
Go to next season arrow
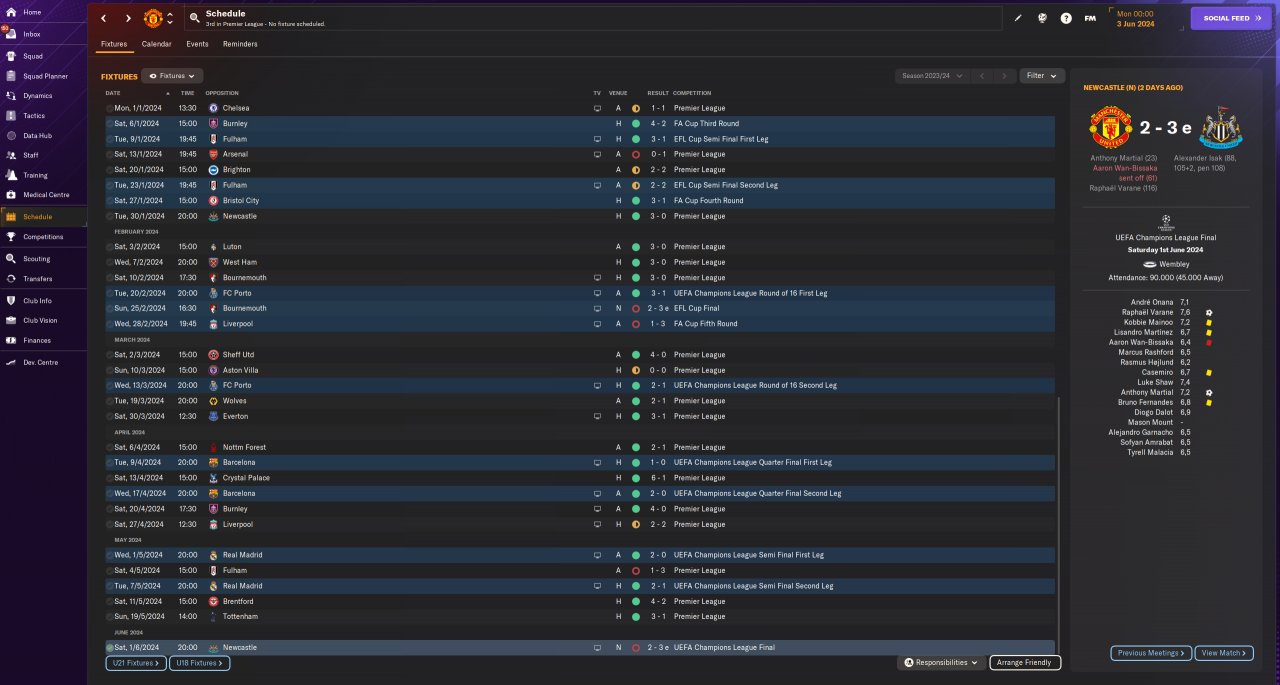1005,76
